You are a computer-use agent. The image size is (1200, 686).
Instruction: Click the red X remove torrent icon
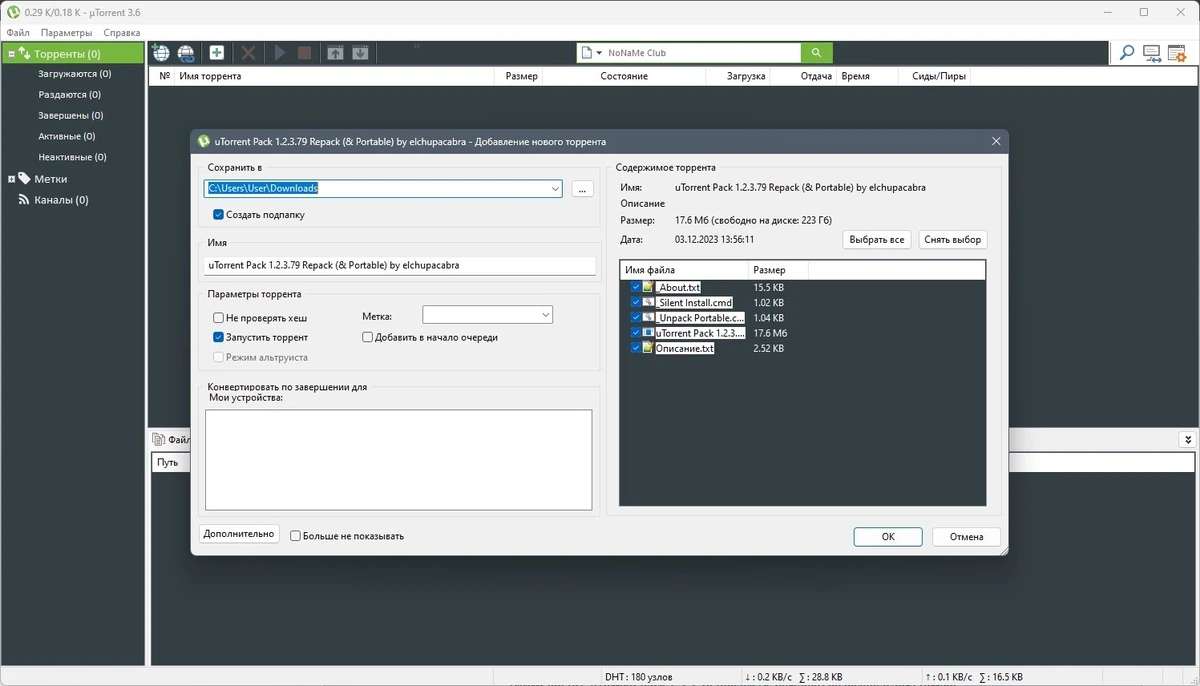click(x=248, y=53)
